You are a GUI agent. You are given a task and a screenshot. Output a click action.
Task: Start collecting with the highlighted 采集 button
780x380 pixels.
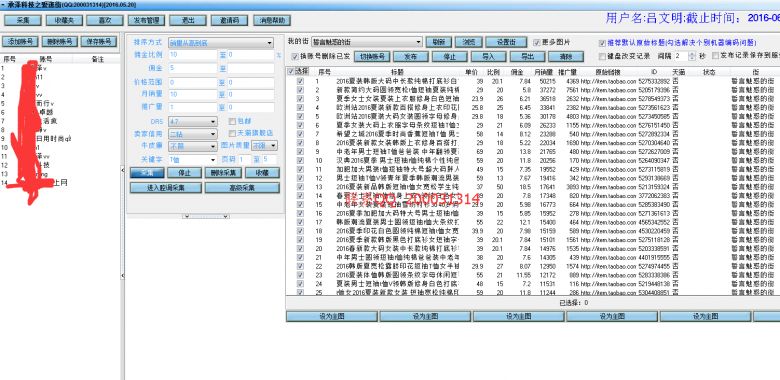[146, 173]
